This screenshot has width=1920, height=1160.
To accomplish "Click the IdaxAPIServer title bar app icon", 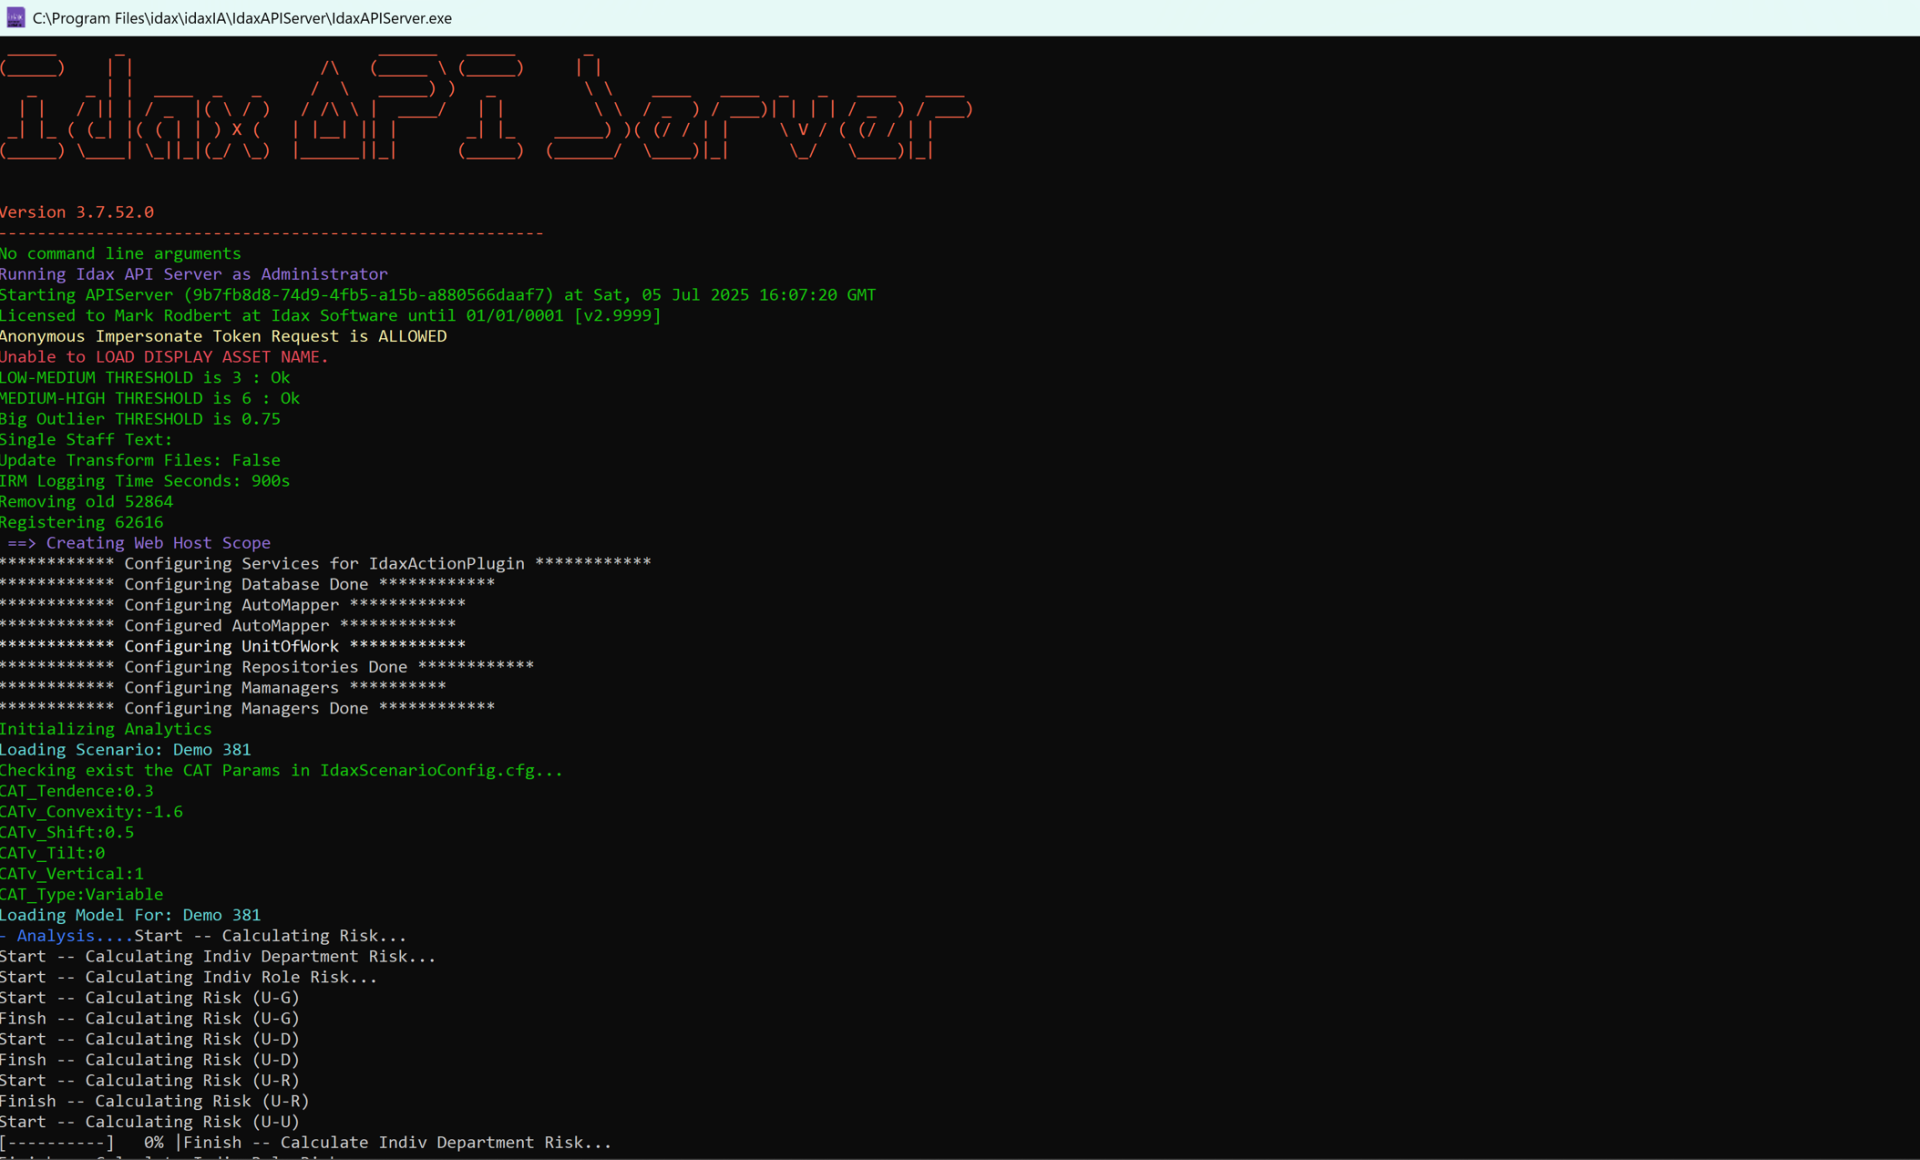I will (15, 17).
